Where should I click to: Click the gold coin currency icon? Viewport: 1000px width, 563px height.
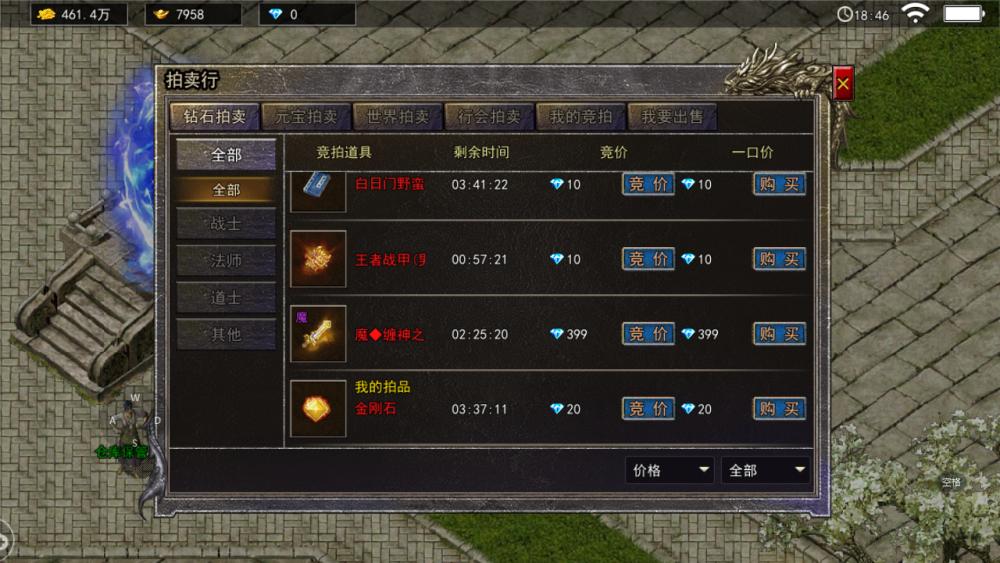click(46, 14)
